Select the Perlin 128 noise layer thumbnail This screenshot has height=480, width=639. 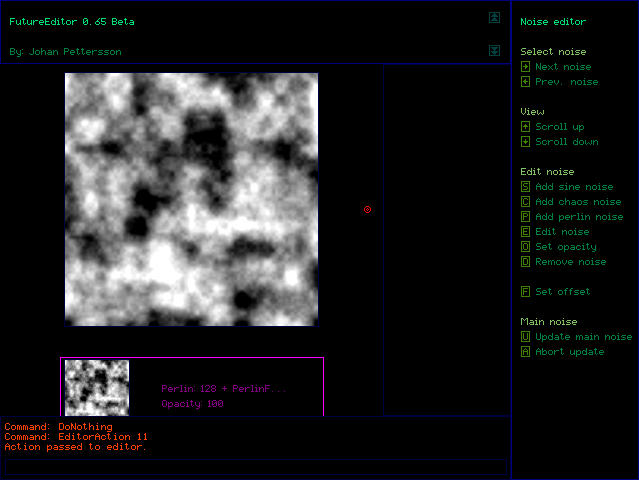(x=97, y=388)
